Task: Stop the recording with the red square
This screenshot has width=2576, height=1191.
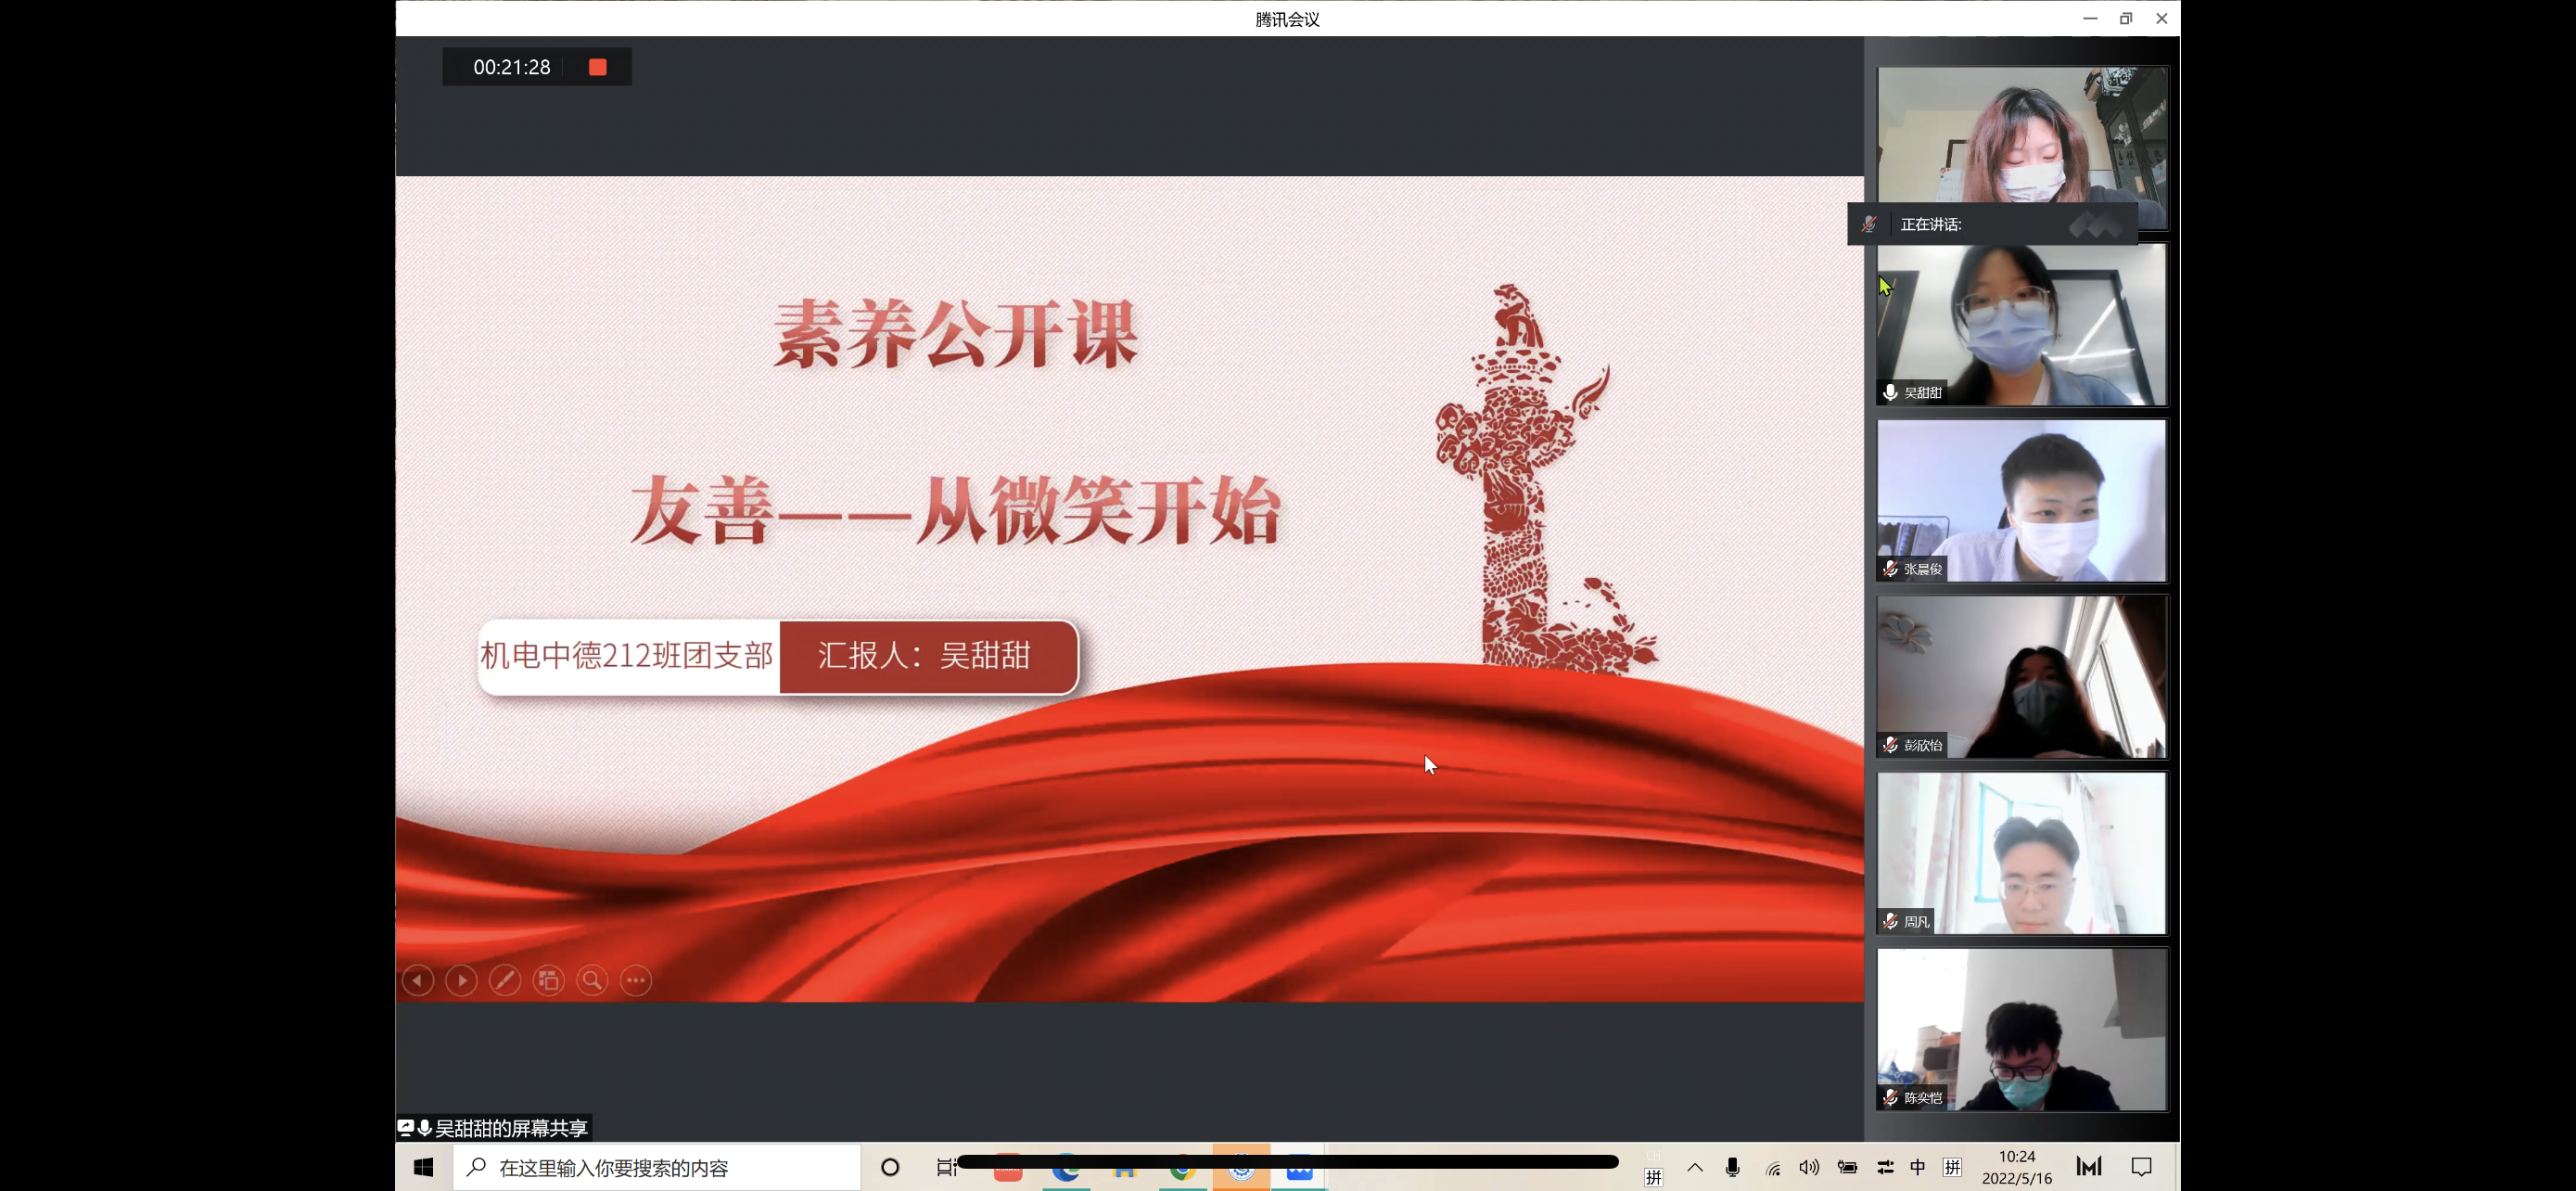Action: pyautogui.click(x=597, y=67)
